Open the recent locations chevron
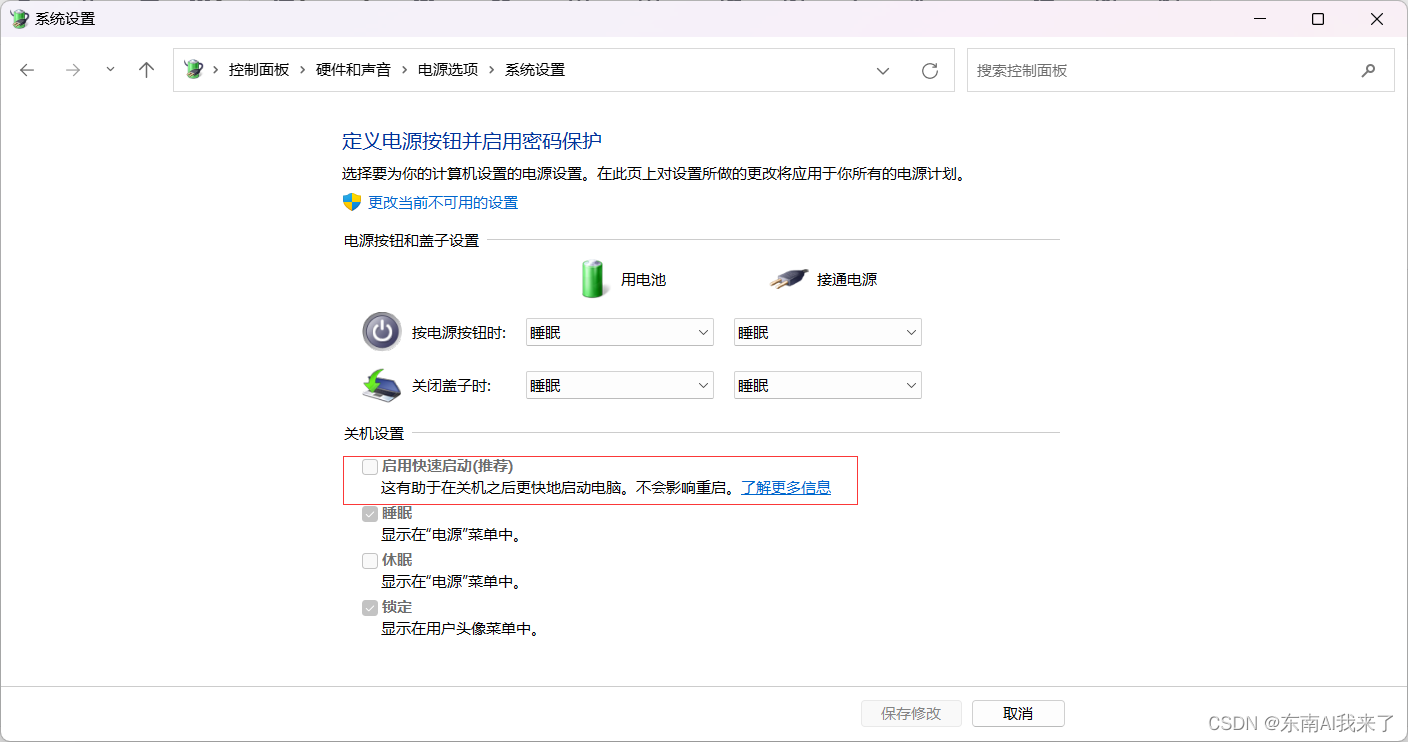 pos(110,70)
